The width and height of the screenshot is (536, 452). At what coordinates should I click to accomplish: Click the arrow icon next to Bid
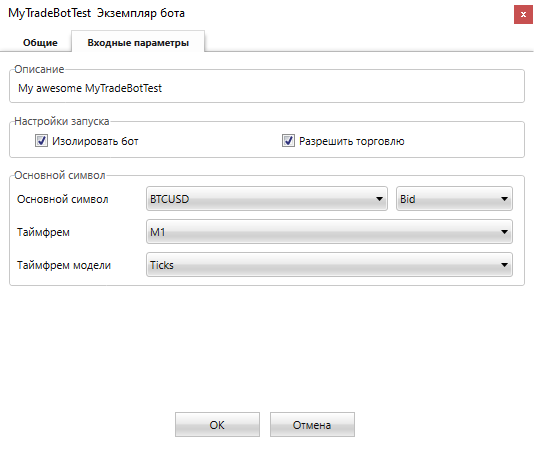coord(504,199)
